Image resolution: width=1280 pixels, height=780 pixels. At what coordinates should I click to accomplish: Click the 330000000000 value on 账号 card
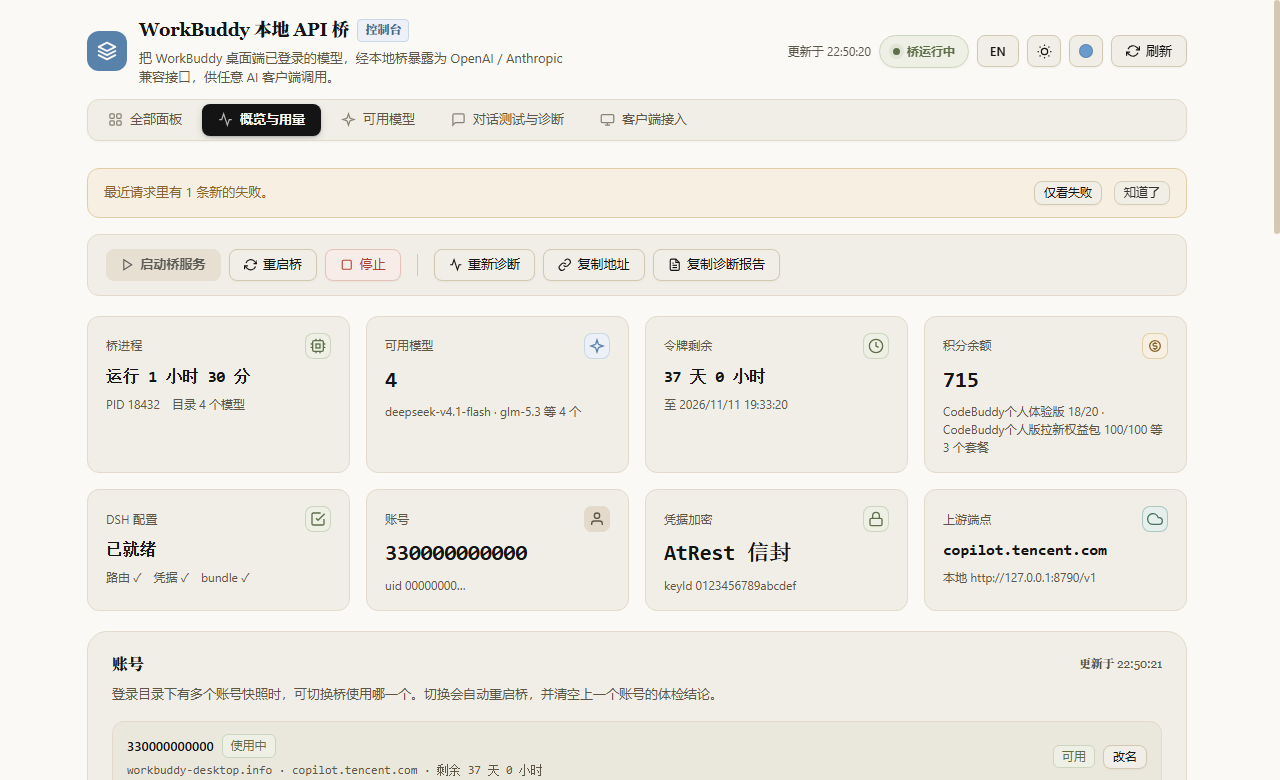[456, 553]
